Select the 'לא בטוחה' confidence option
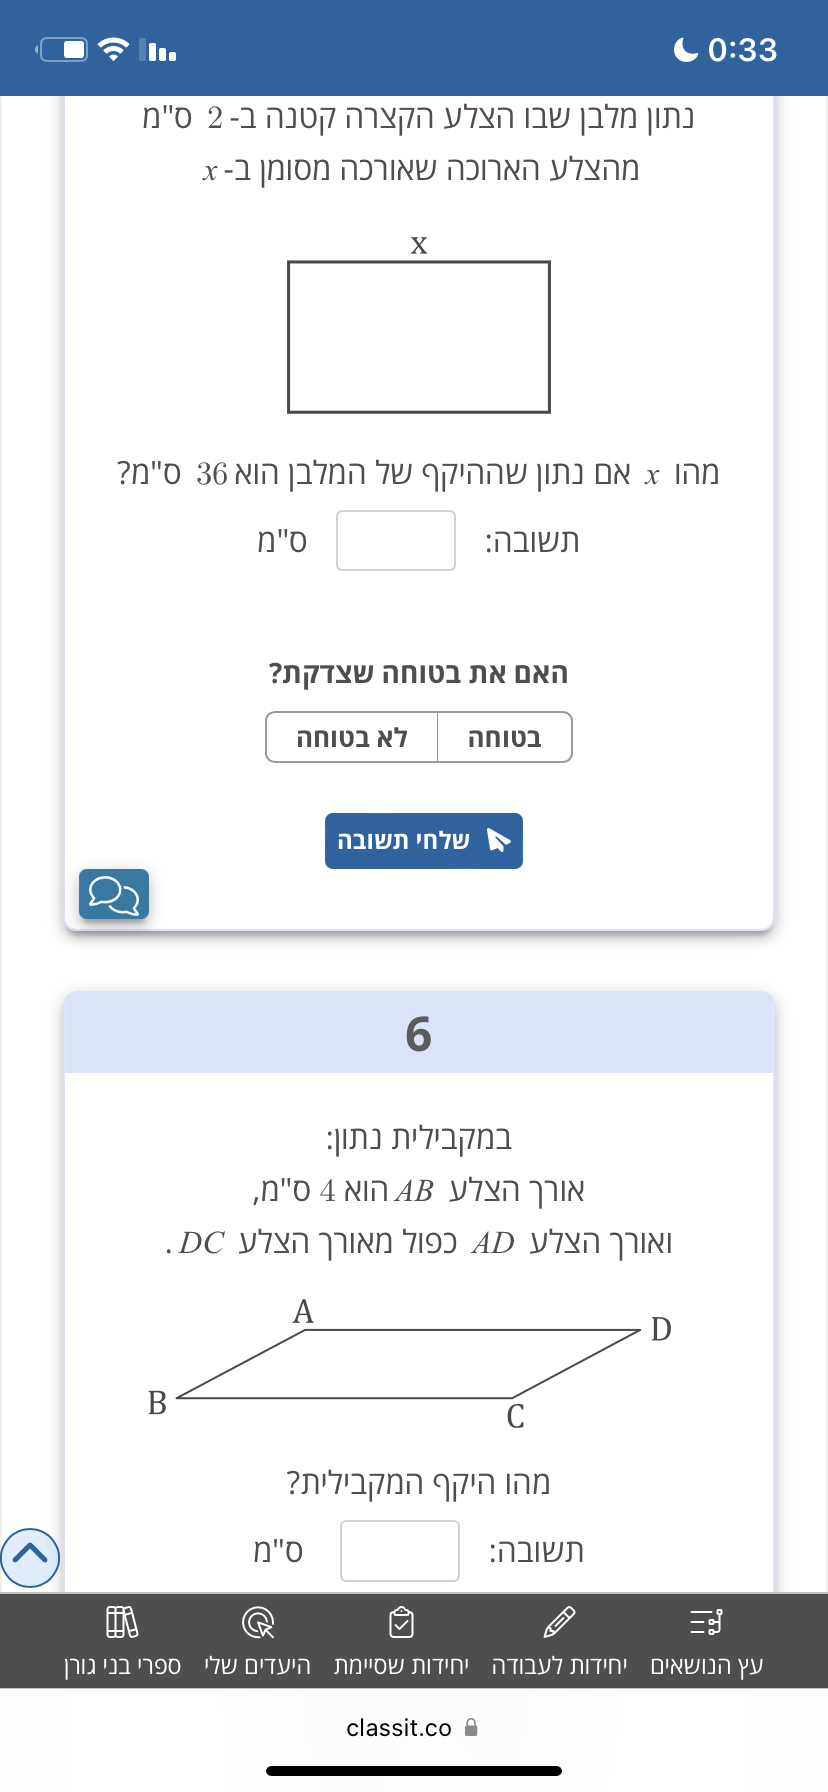This screenshot has width=828, height=1792. (x=352, y=737)
